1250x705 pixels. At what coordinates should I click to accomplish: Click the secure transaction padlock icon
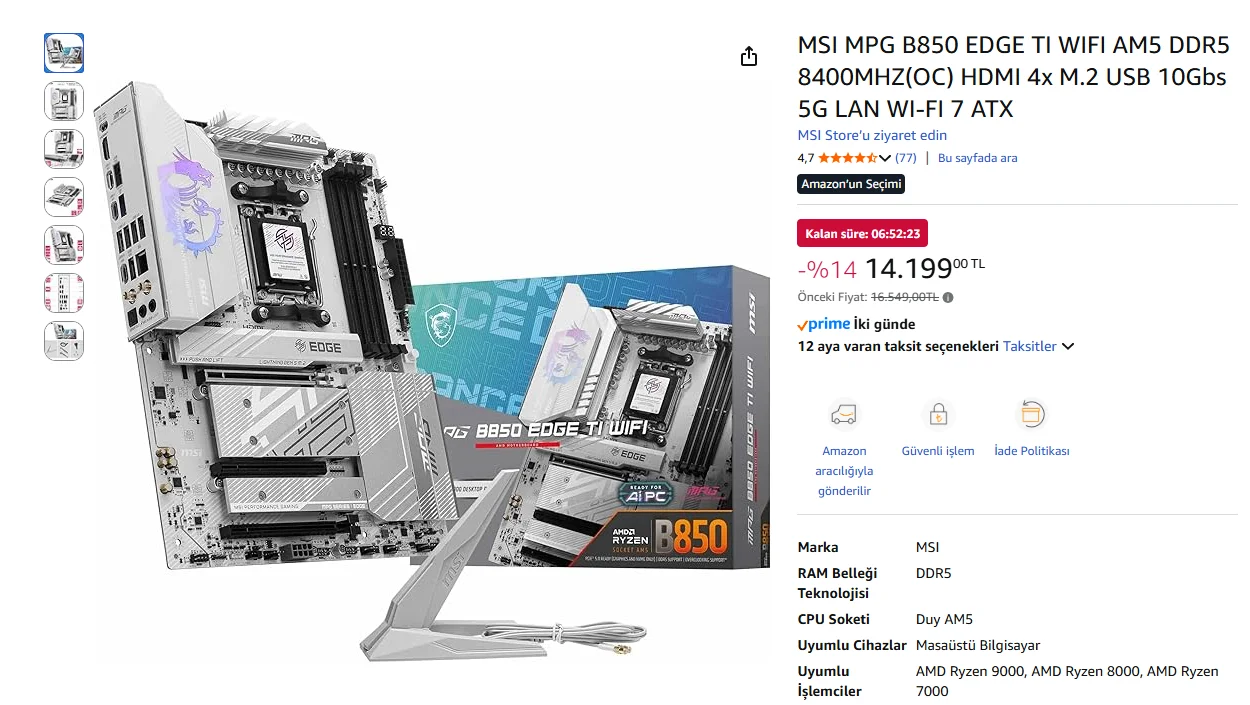point(938,414)
